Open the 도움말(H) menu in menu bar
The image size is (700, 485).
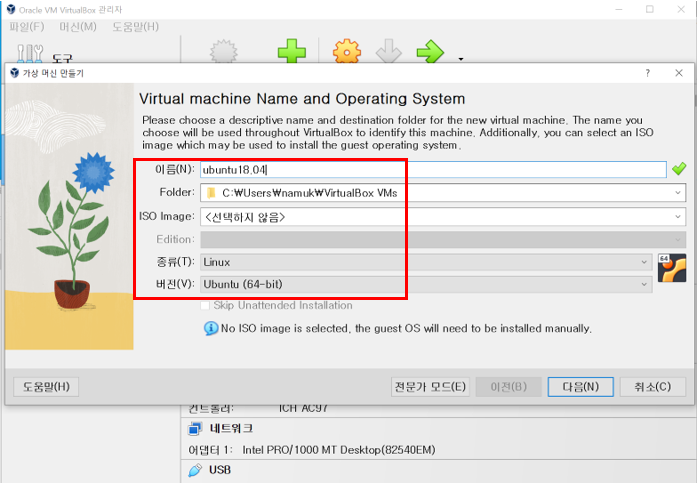135,27
